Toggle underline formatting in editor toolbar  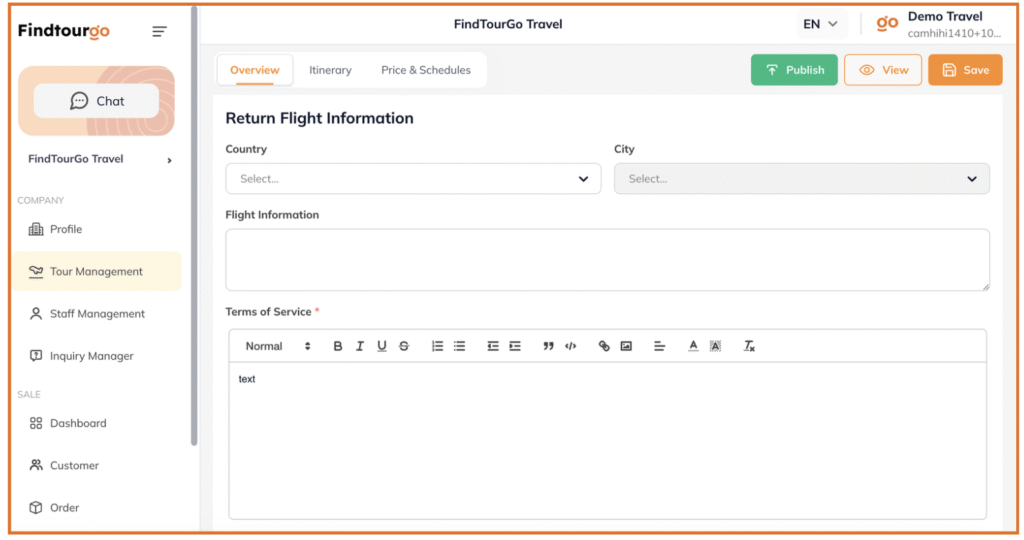pyautogui.click(x=382, y=346)
